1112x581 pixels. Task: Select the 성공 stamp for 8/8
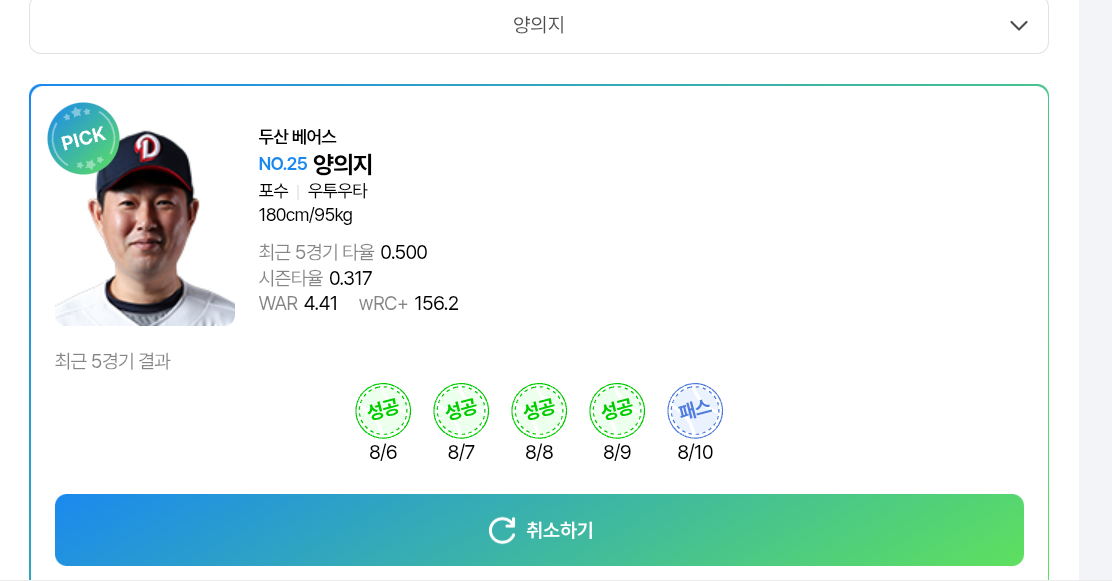(539, 410)
